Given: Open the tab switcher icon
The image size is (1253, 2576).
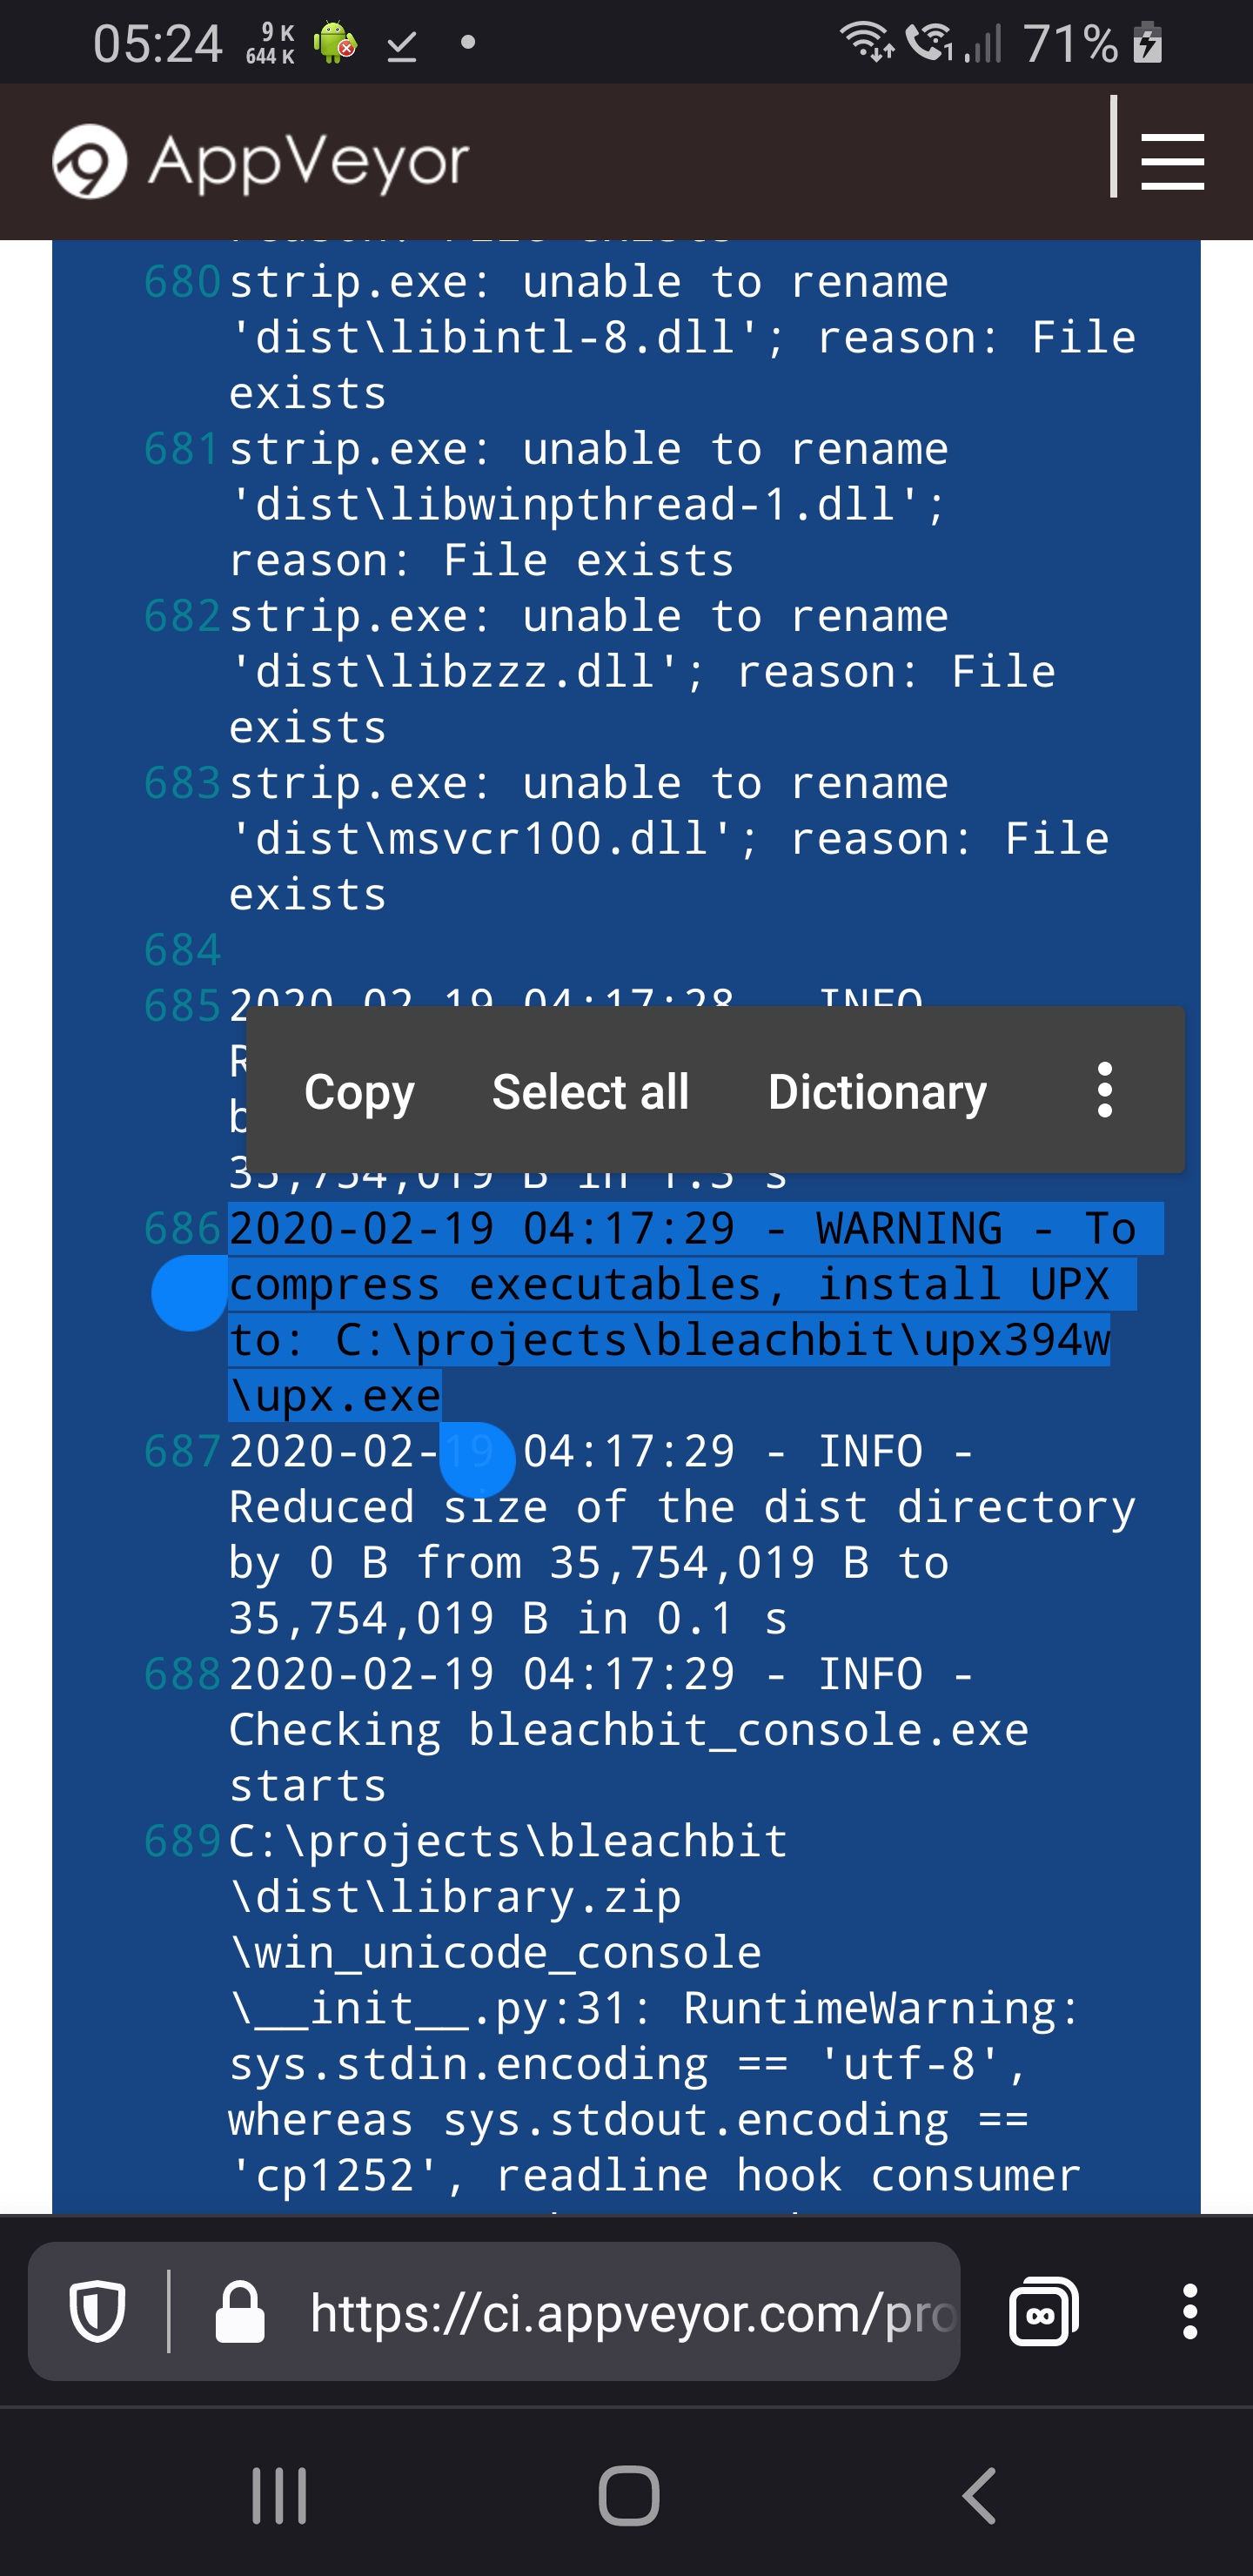Looking at the screenshot, I should coord(1043,2312).
